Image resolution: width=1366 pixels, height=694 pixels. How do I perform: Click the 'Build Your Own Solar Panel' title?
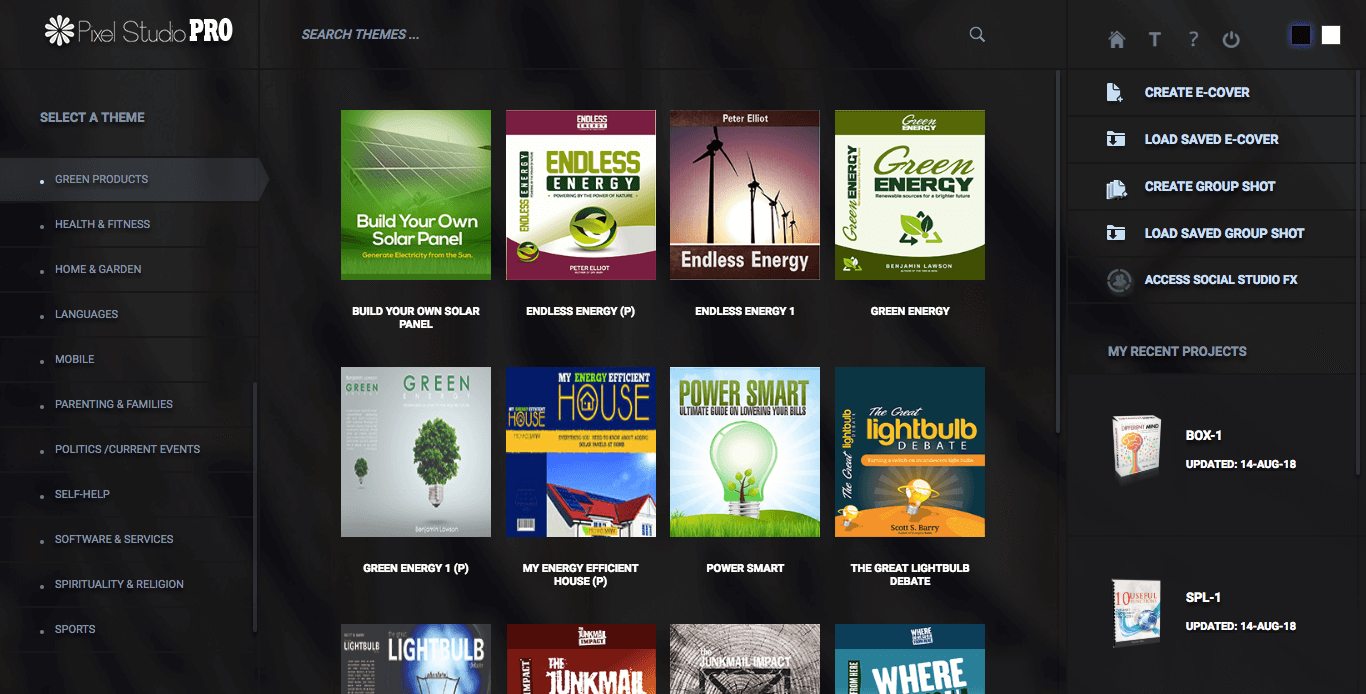tap(416, 318)
